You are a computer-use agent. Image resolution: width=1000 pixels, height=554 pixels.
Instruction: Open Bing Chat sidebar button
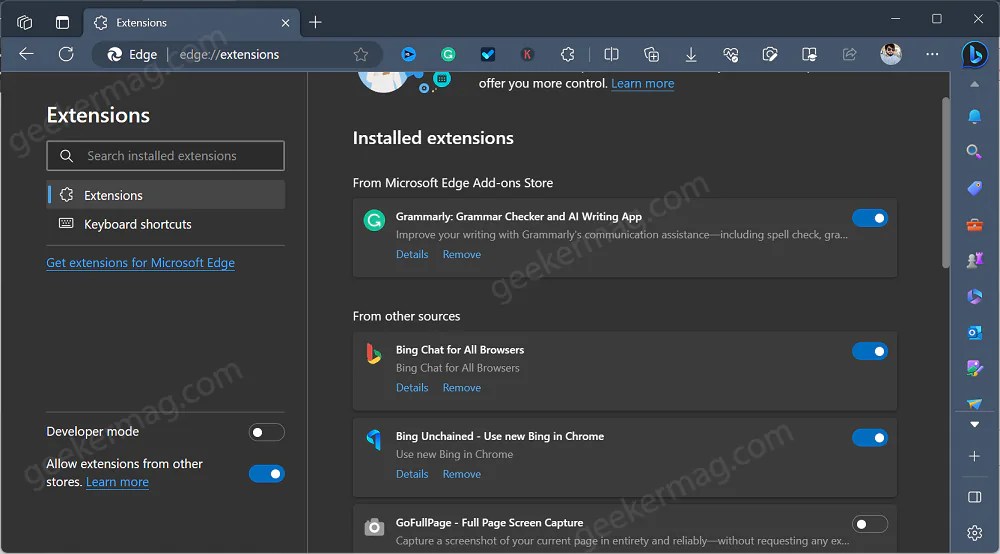pos(974,55)
